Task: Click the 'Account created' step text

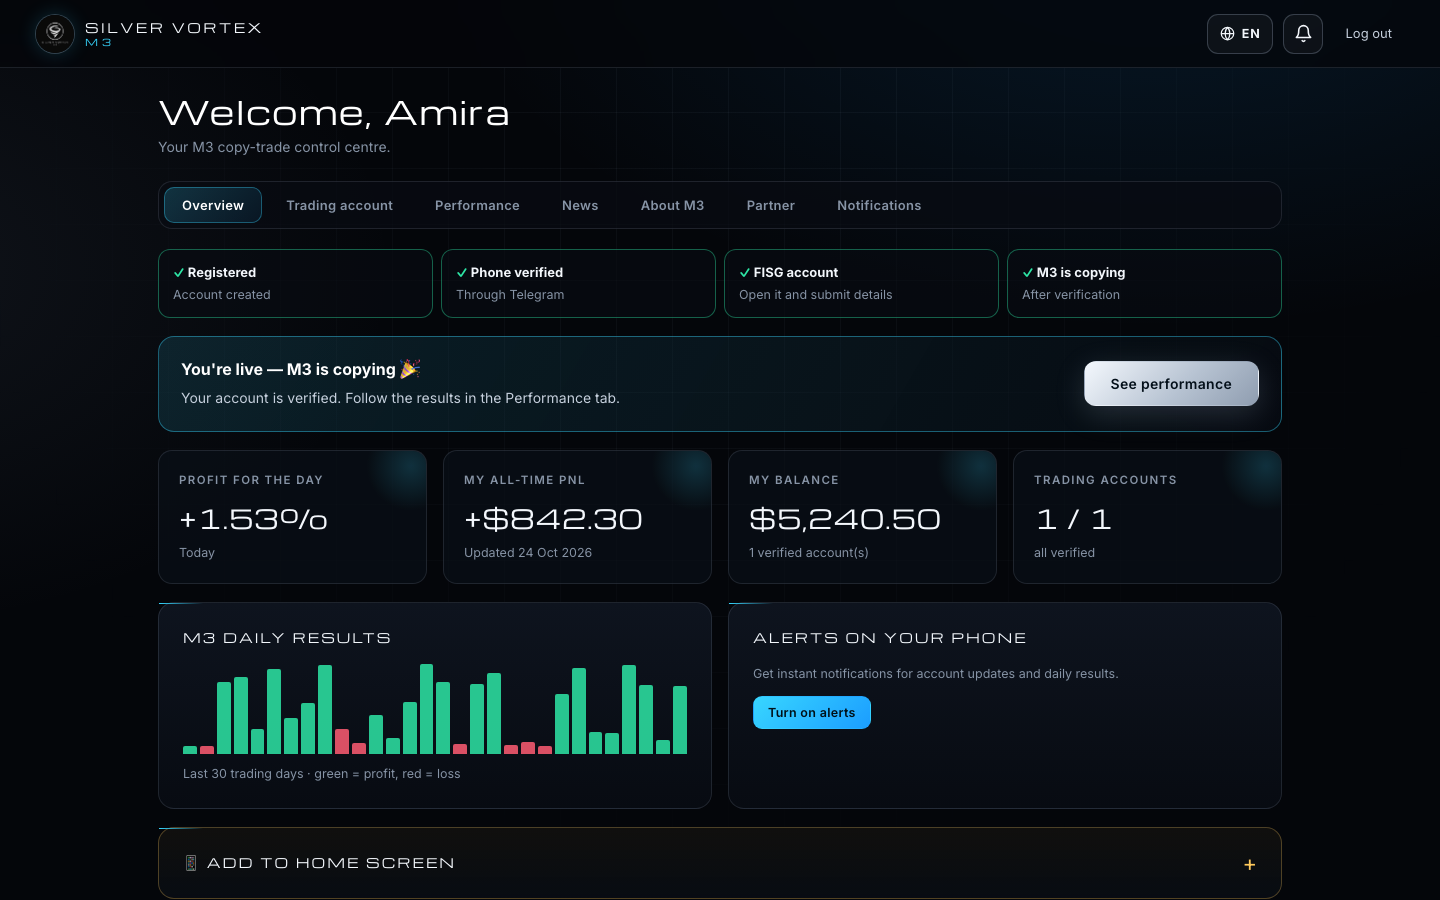Action: [222, 295]
